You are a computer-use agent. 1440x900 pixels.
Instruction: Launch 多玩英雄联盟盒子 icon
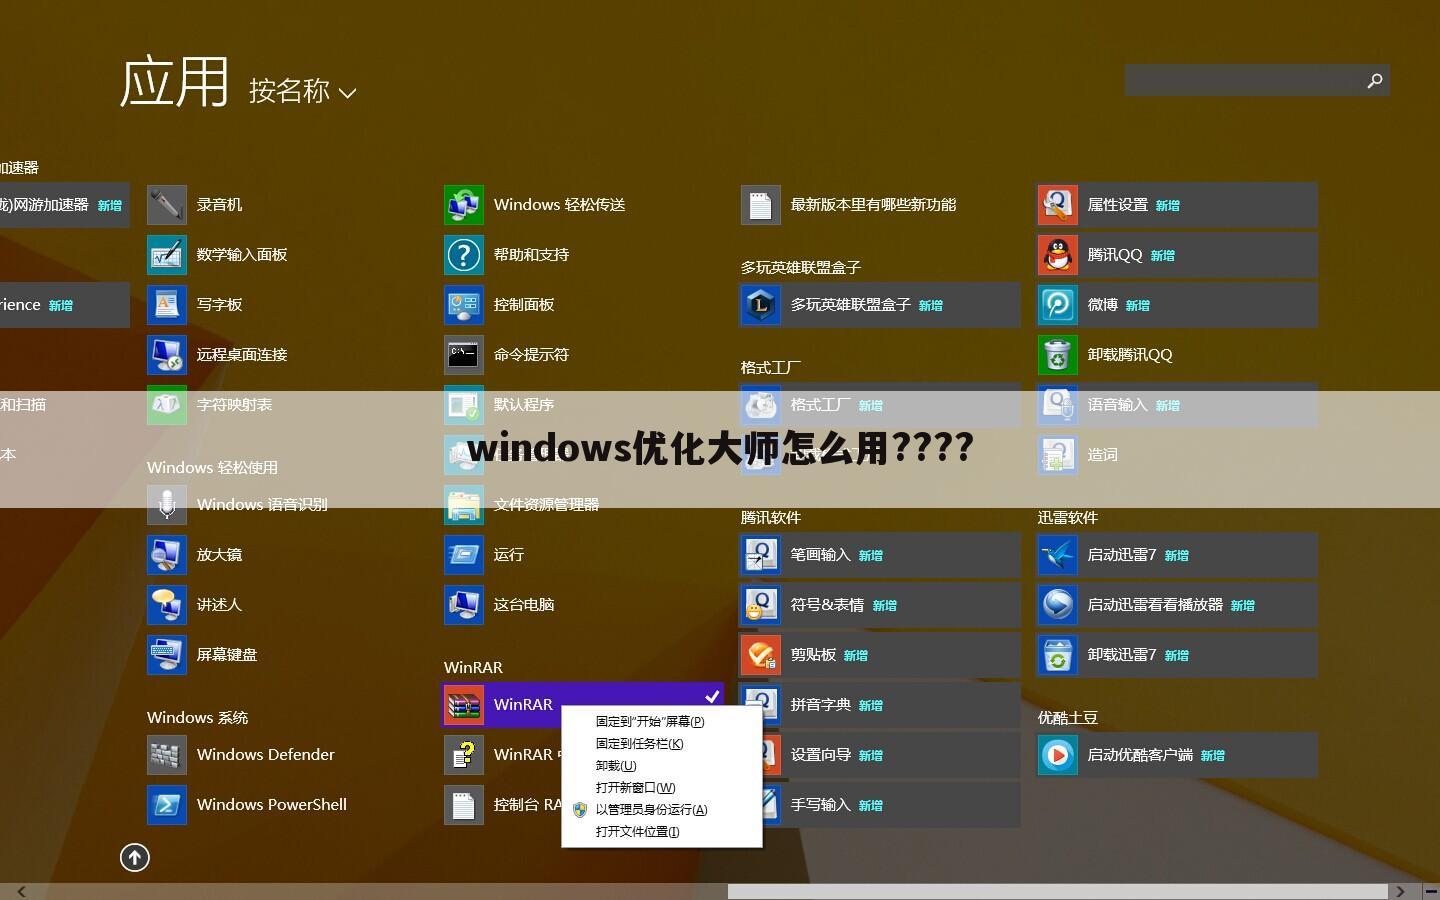pyautogui.click(x=760, y=305)
